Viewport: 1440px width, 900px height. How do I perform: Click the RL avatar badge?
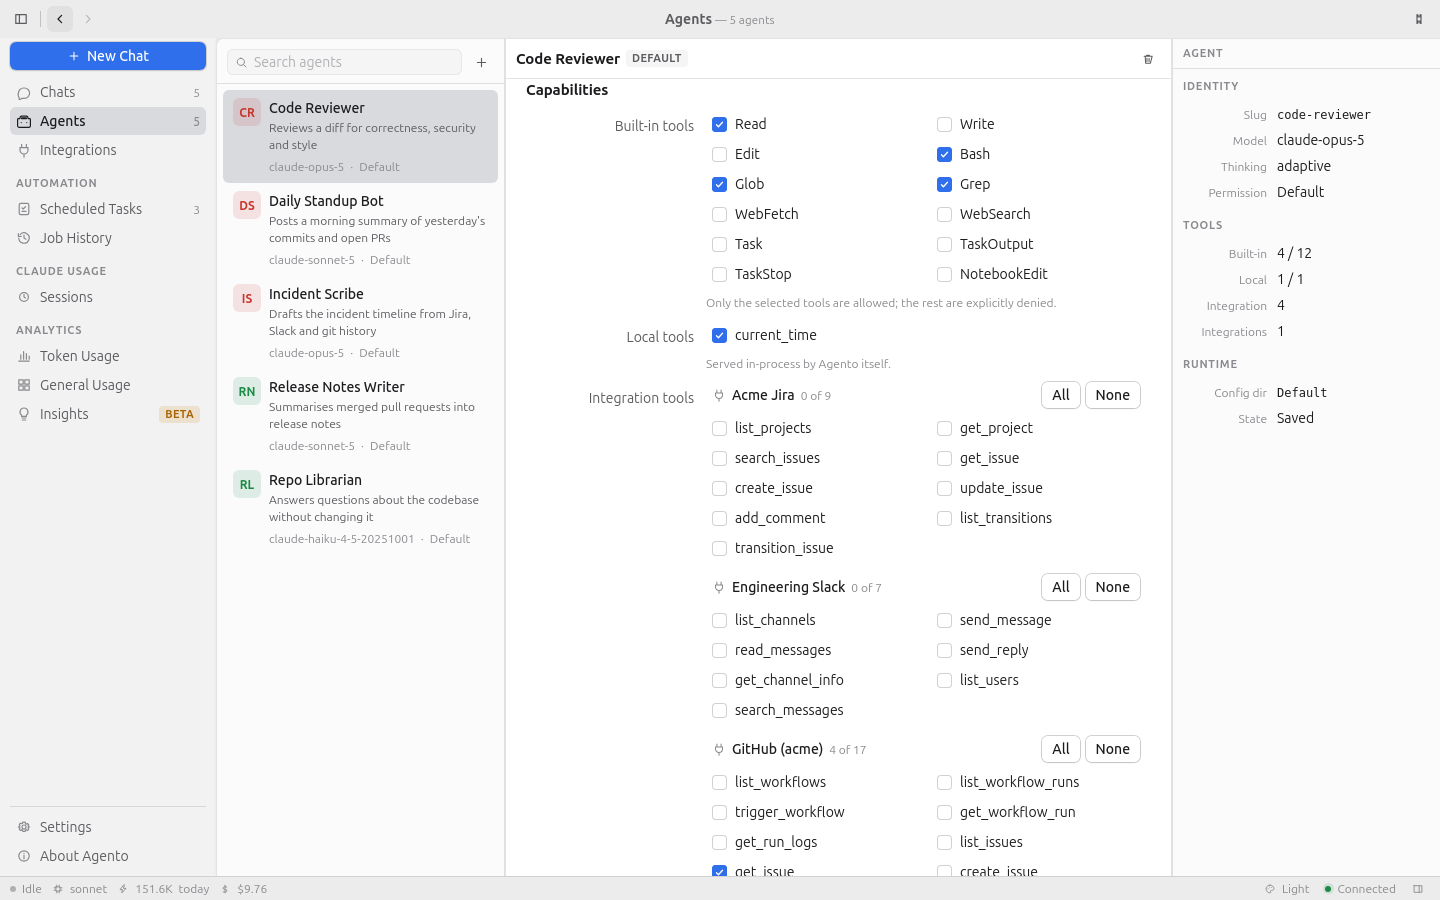pos(247,484)
